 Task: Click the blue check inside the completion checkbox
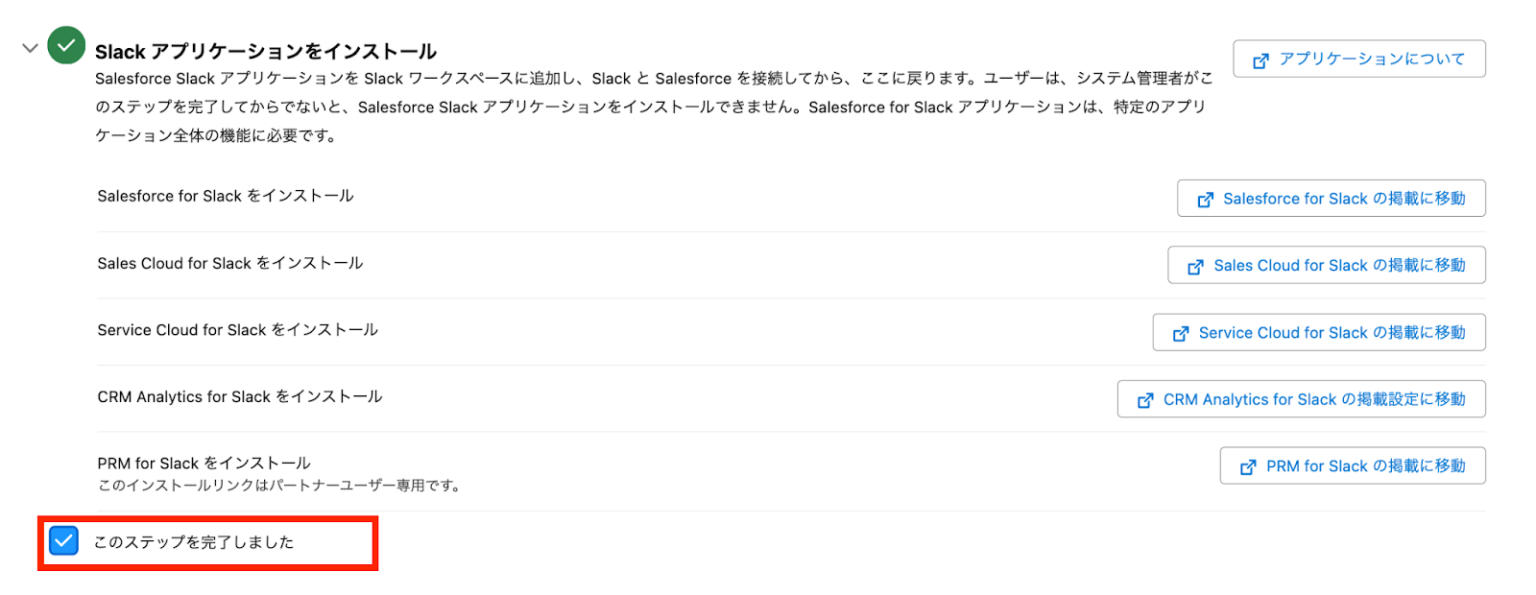[64, 541]
